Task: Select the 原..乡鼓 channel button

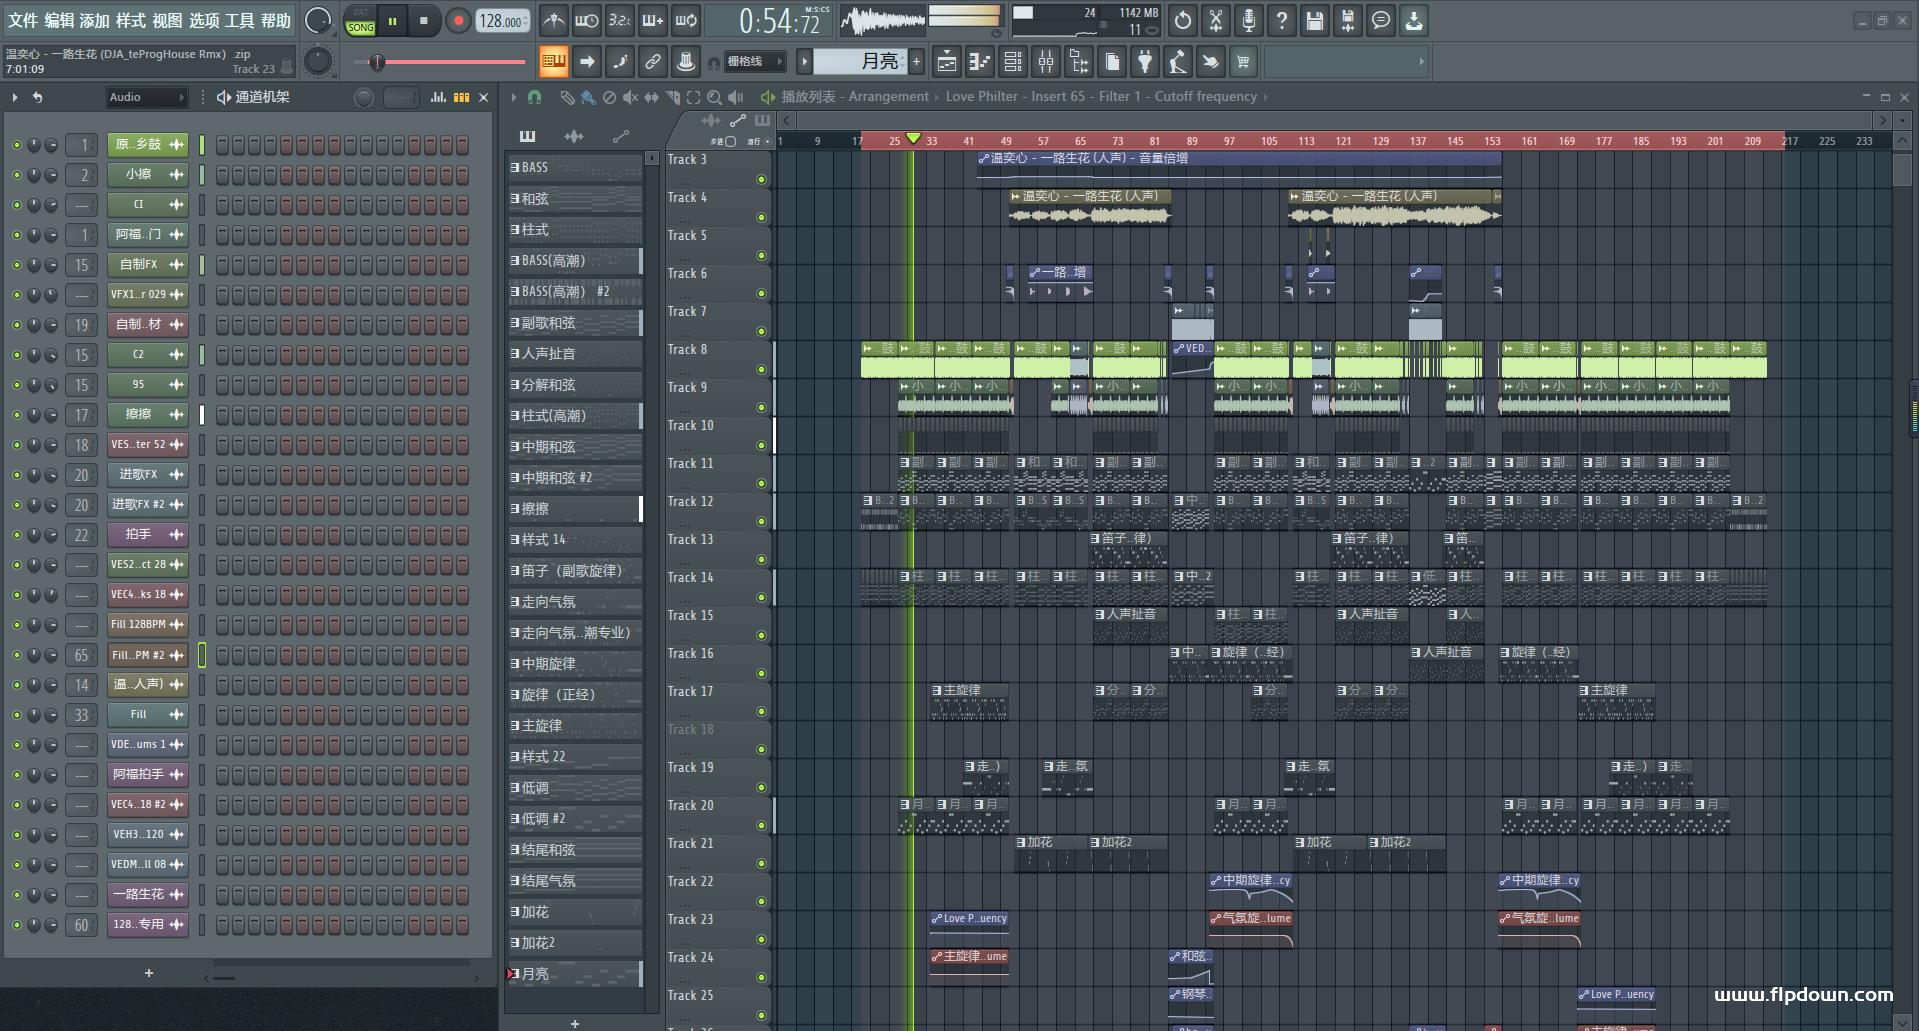Action: pyautogui.click(x=148, y=145)
